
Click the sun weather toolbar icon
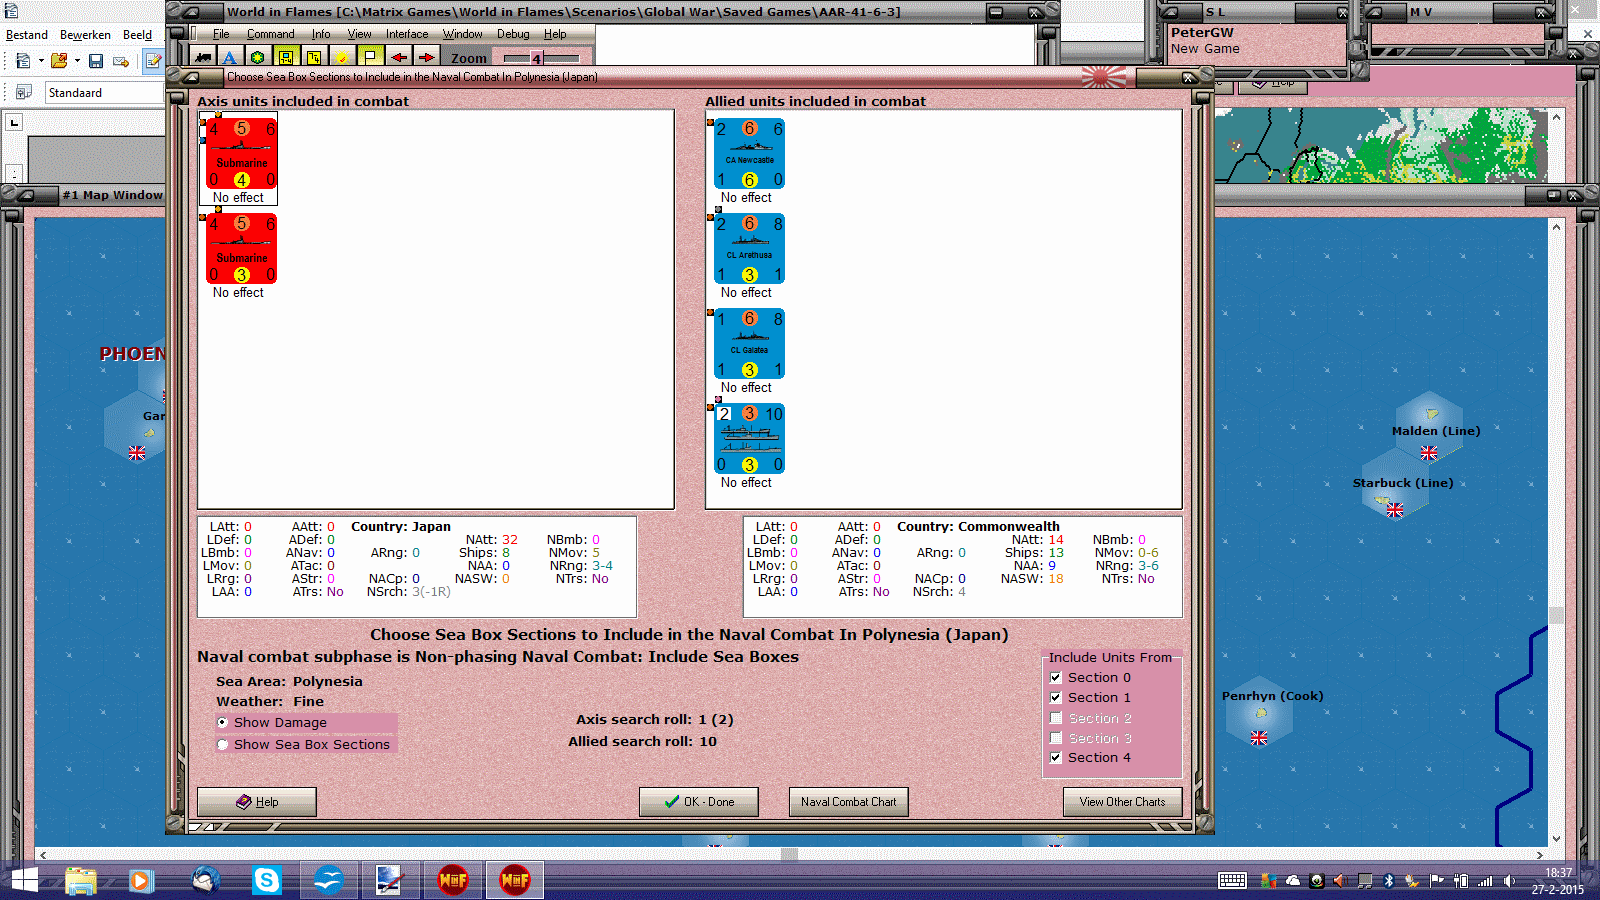click(342, 58)
